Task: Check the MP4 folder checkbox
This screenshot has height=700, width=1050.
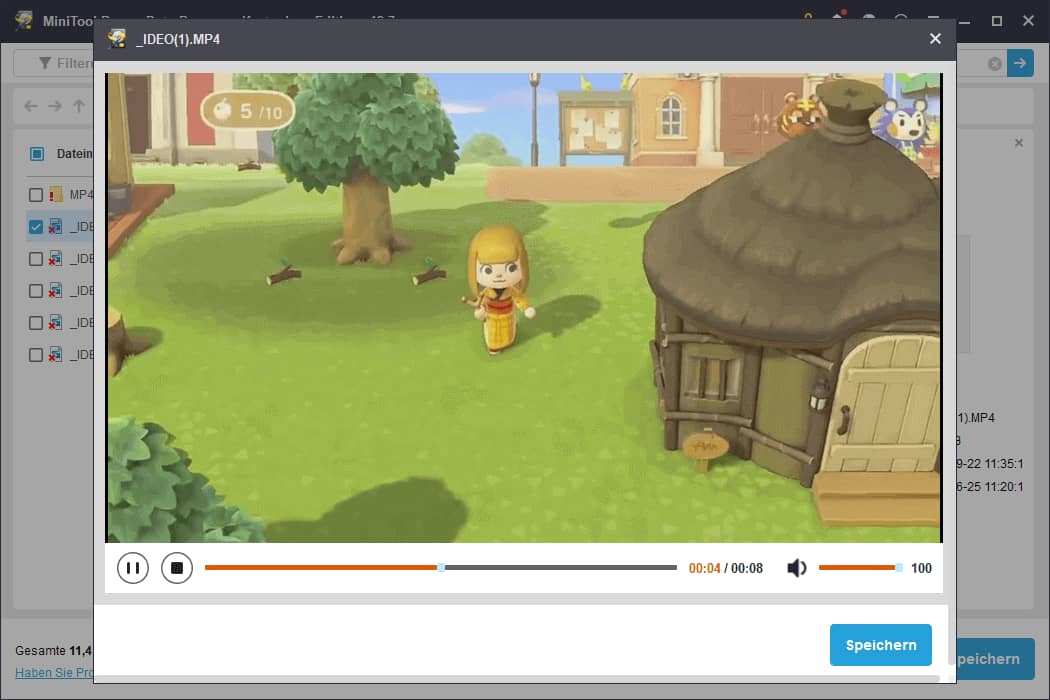Action: coord(36,195)
